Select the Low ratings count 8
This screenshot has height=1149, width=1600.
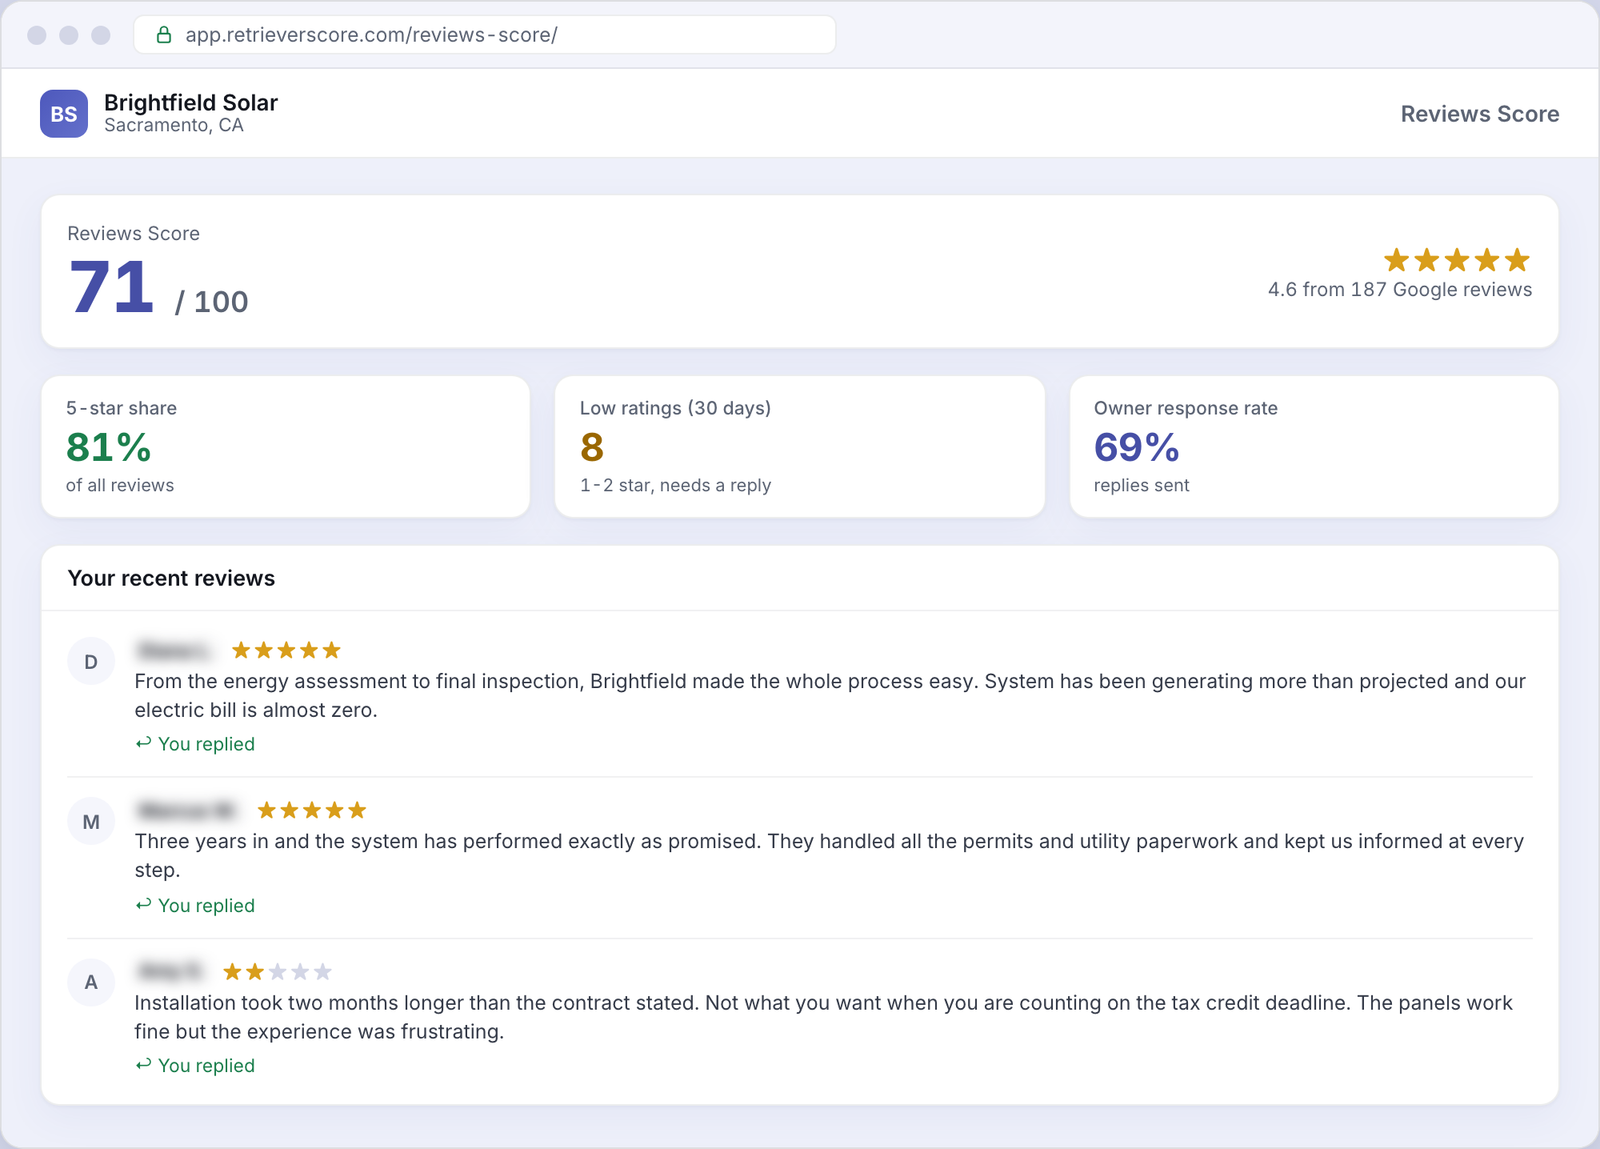tap(592, 447)
